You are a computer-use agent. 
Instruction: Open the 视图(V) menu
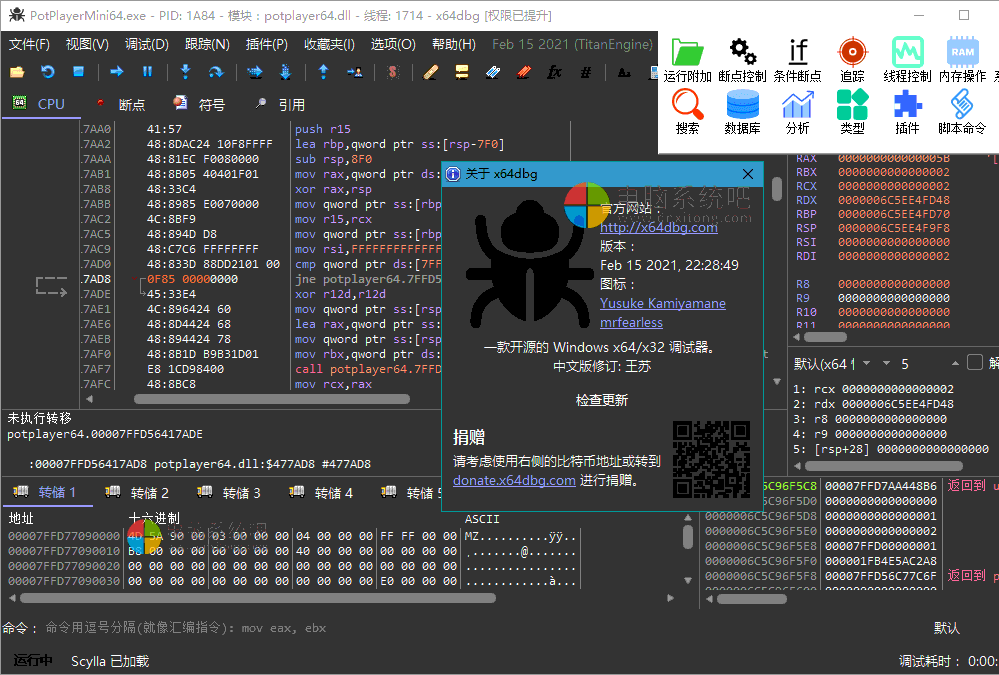click(x=87, y=44)
